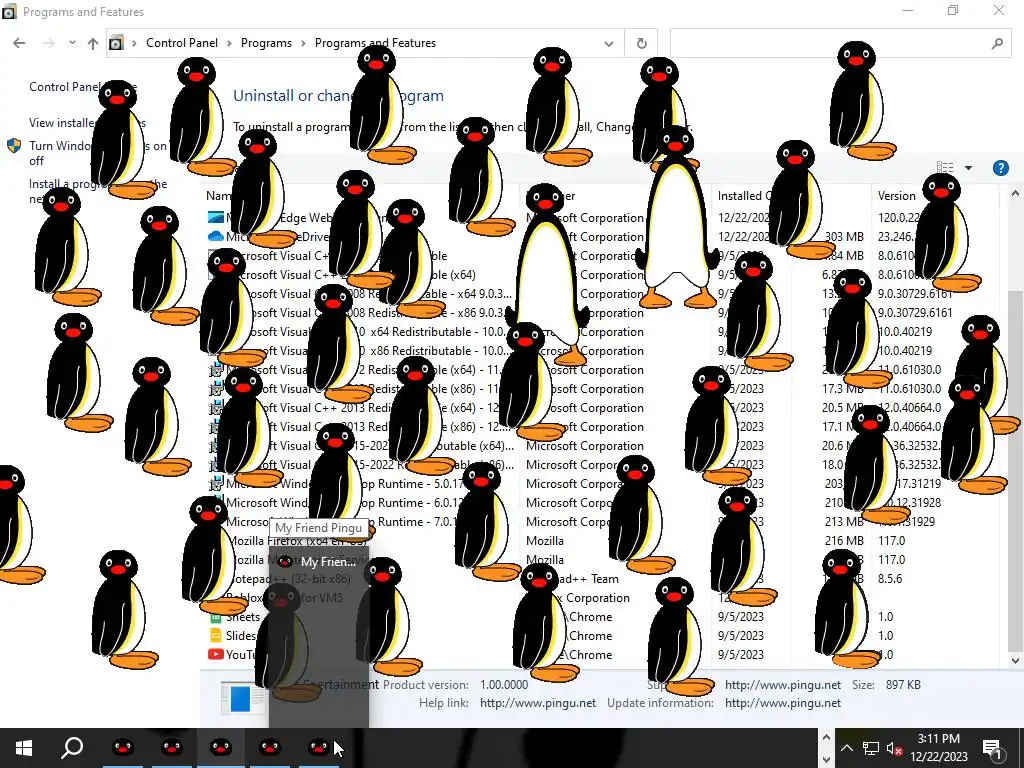Go back using the navigation back arrow
Screen dimensions: 1024x768
(x=19, y=43)
